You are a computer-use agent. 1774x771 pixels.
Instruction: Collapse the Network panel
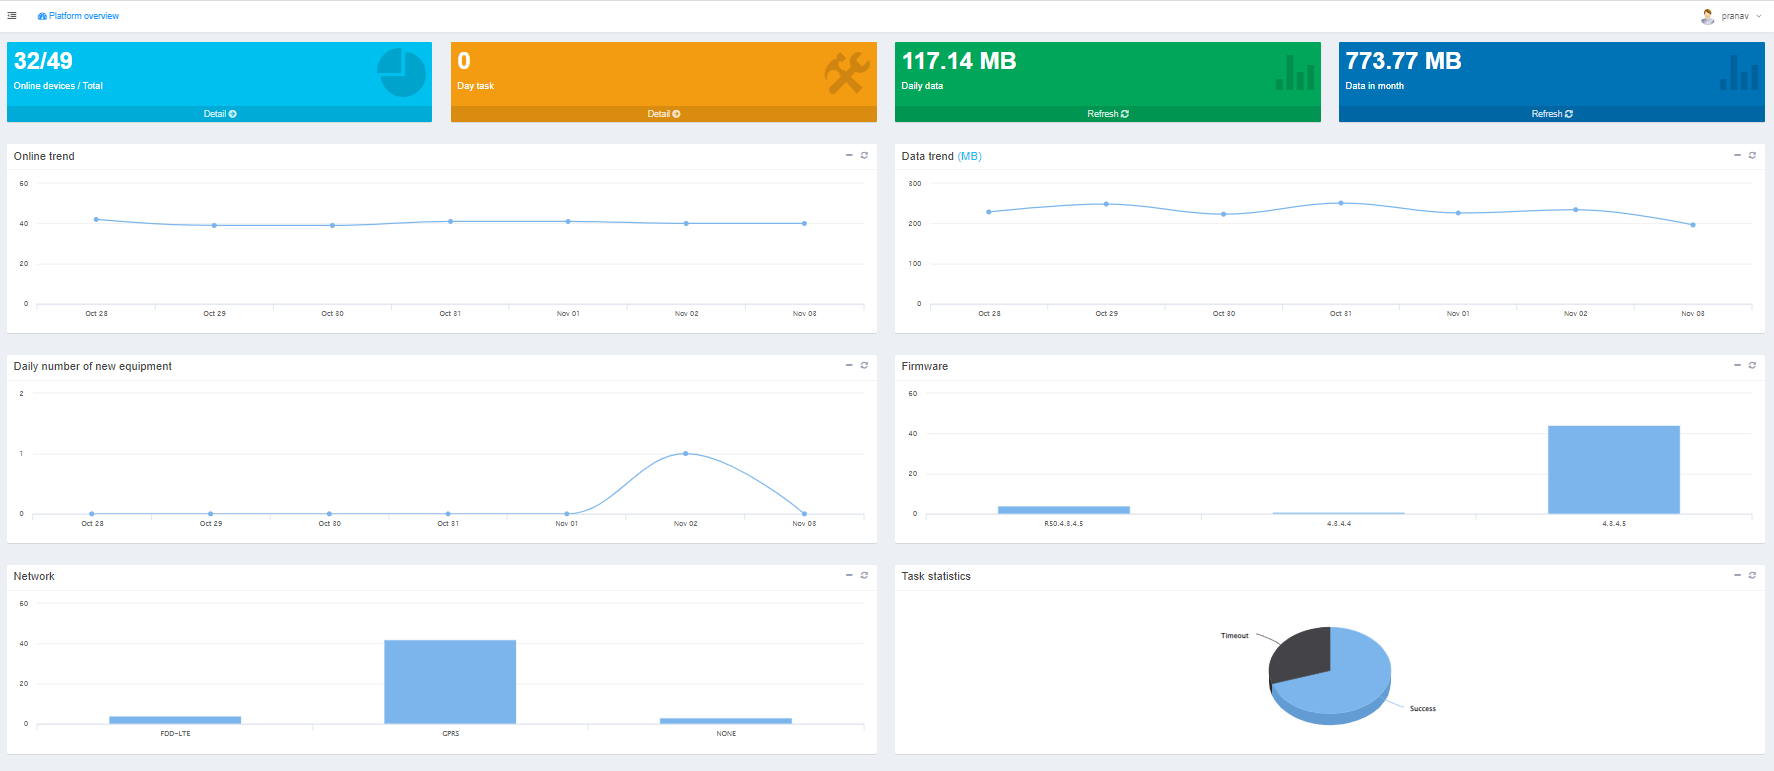[849, 575]
